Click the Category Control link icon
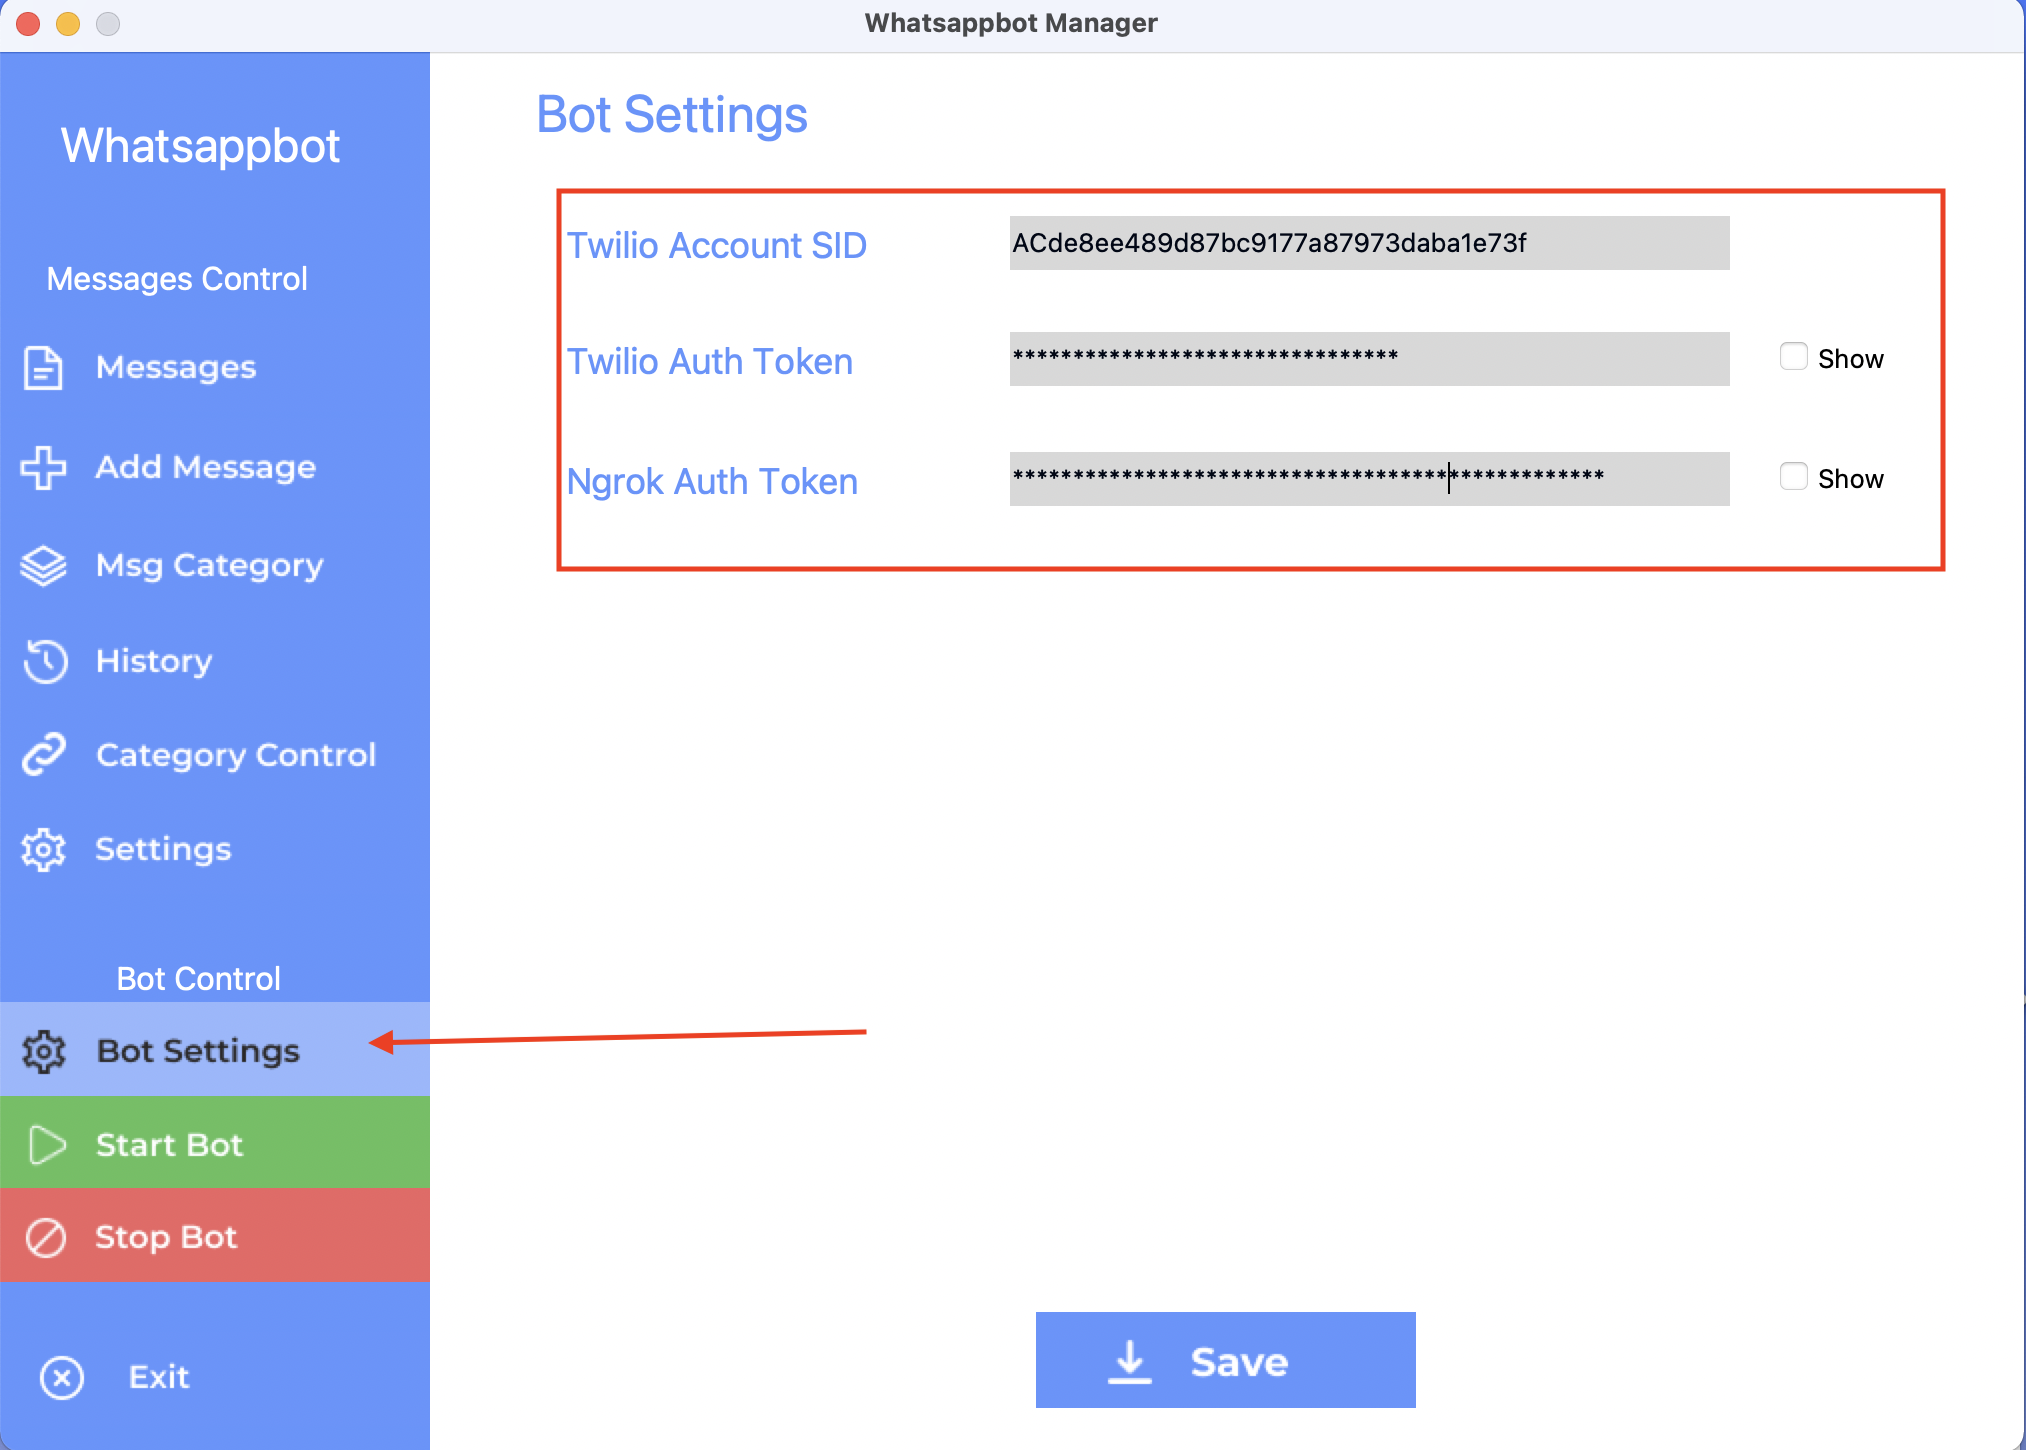Viewport: 2026px width, 1450px height. coord(44,755)
